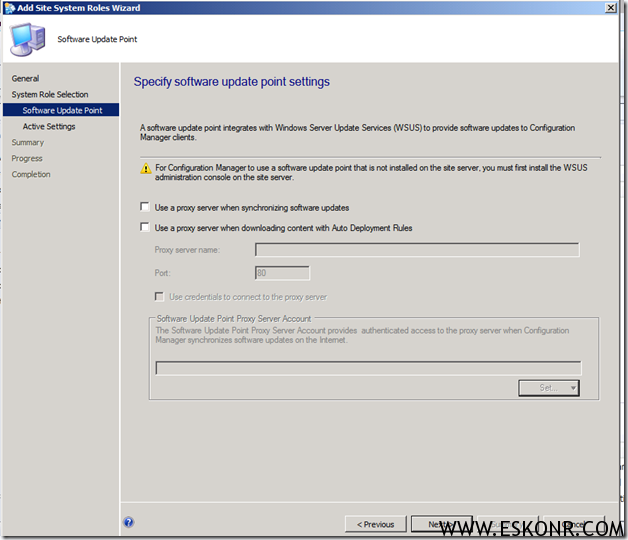The image size is (628, 540).
Task: Select the Software Update Point step
Action: (61, 110)
